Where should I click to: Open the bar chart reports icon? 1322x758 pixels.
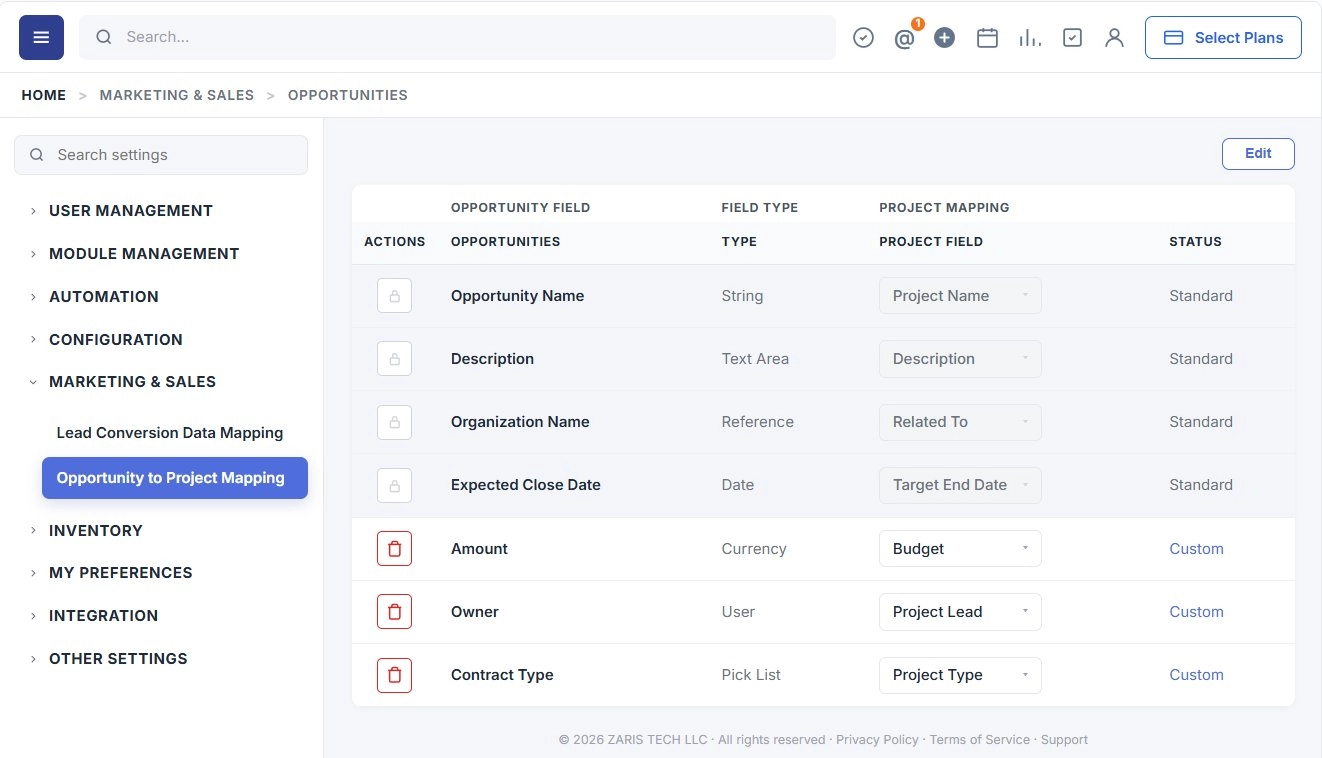coord(1030,38)
